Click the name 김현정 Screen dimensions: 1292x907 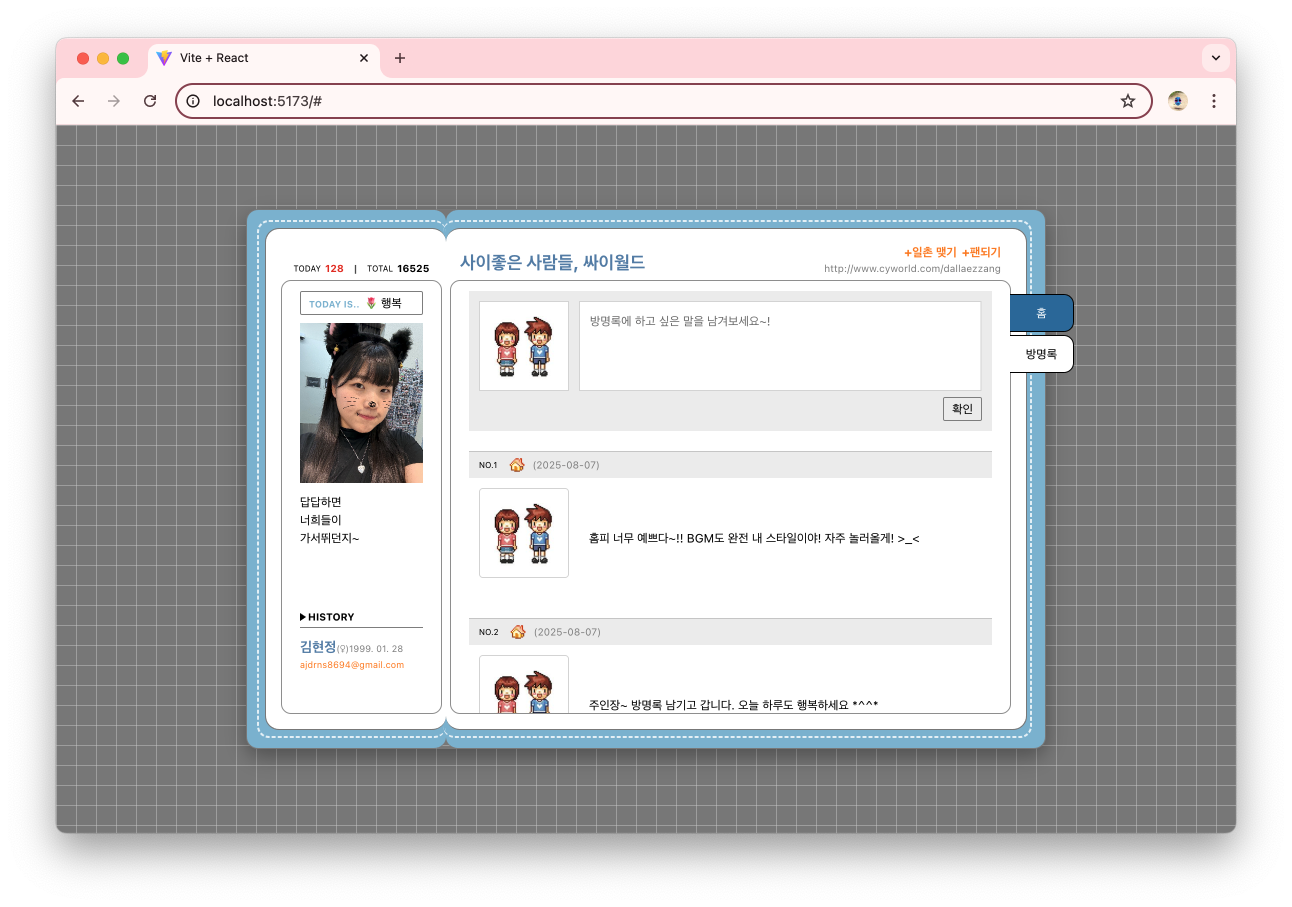pyautogui.click(x=318, y=647)
